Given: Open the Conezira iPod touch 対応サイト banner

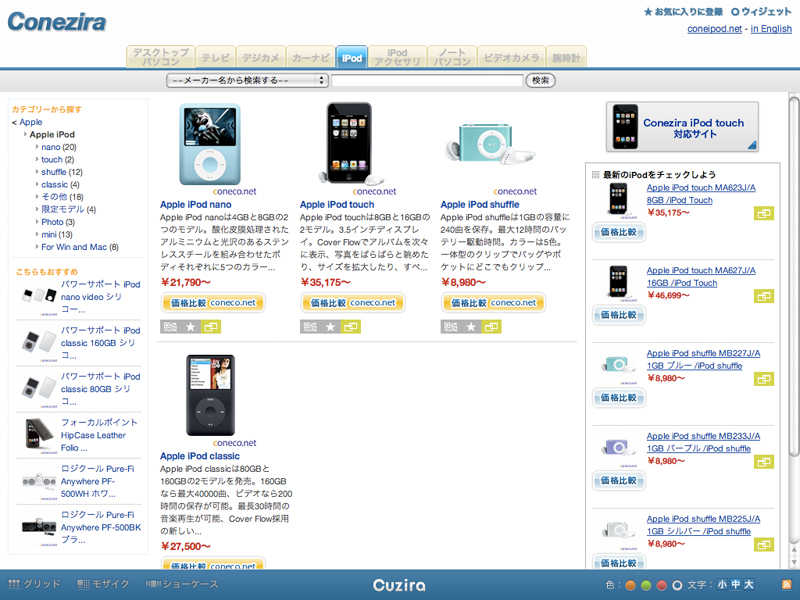Looking at the screenshot, I should tap(682, 127).
